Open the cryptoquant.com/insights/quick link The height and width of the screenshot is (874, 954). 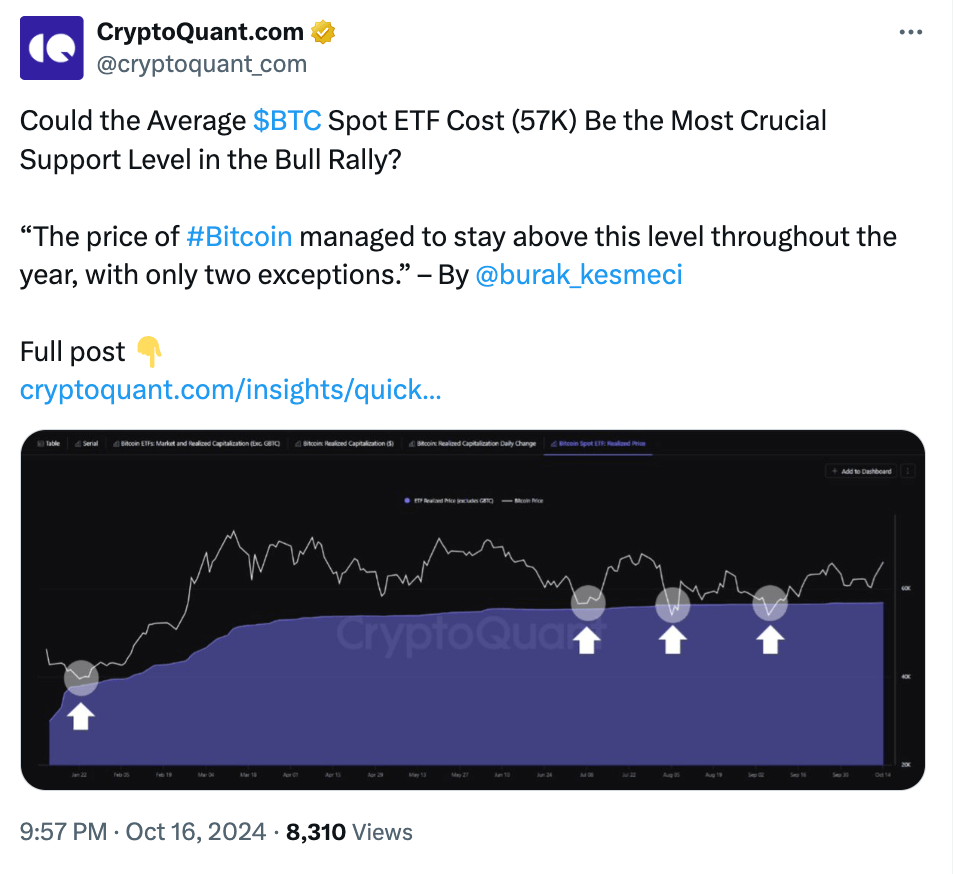point(230,389)
